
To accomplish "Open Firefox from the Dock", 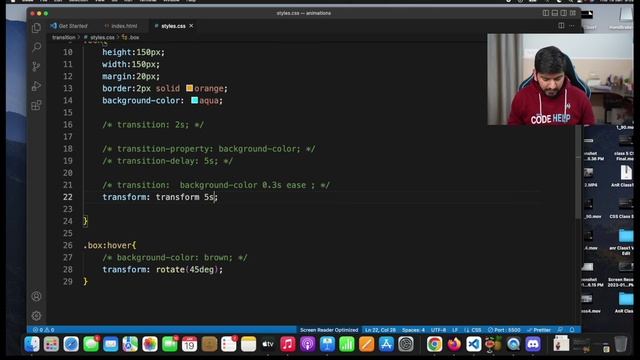I will click(454, 344).
